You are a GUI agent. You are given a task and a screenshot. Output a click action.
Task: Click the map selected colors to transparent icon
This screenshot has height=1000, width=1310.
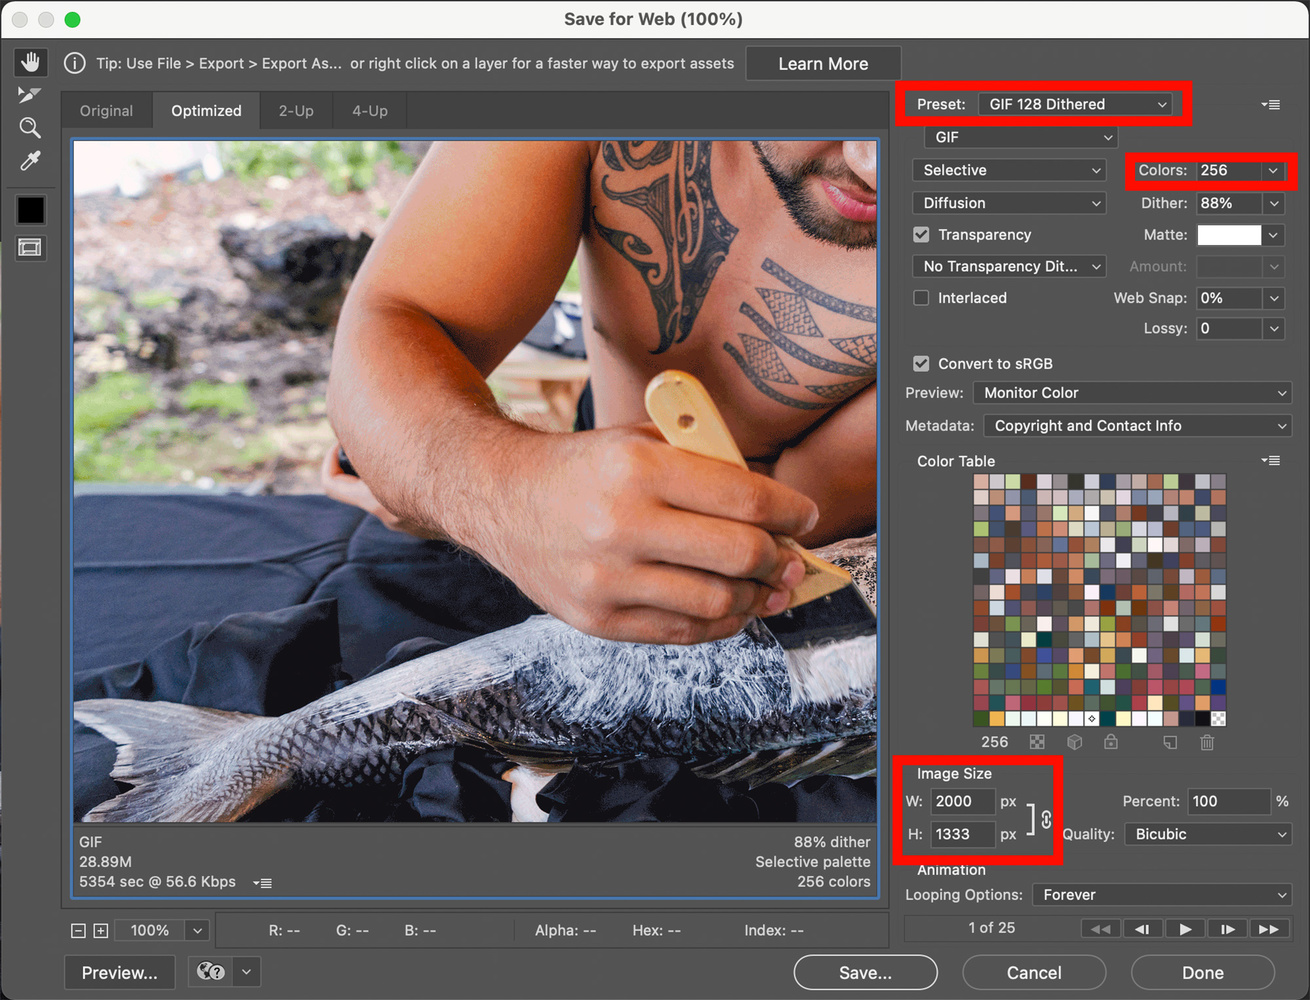coord(1037,742)
